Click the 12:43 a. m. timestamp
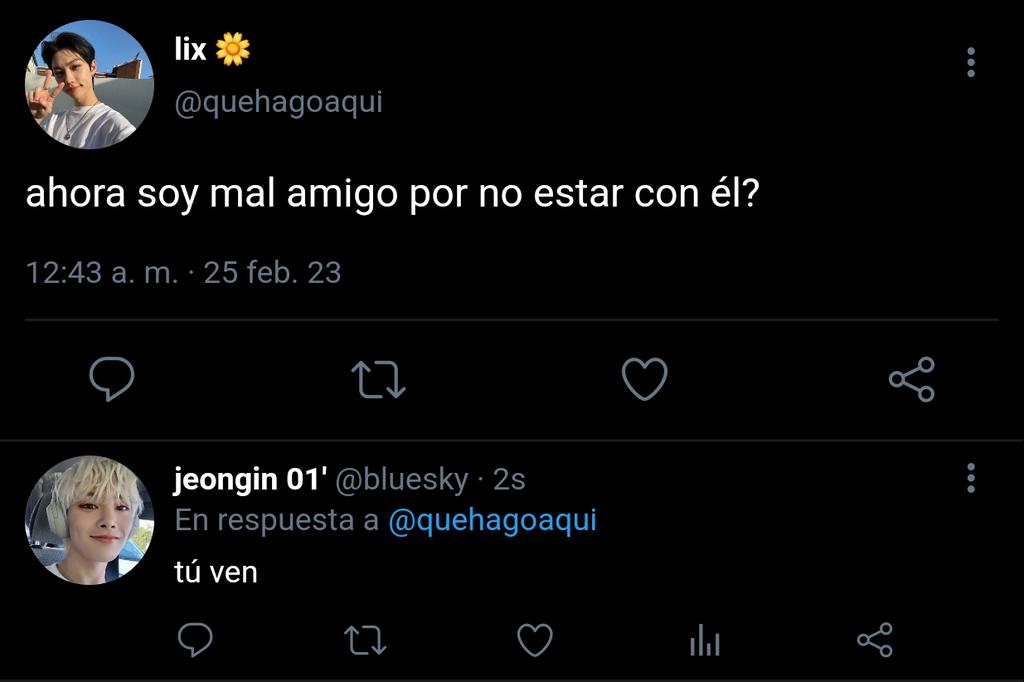The image size is (1024, 682). [x=102, y=272]
